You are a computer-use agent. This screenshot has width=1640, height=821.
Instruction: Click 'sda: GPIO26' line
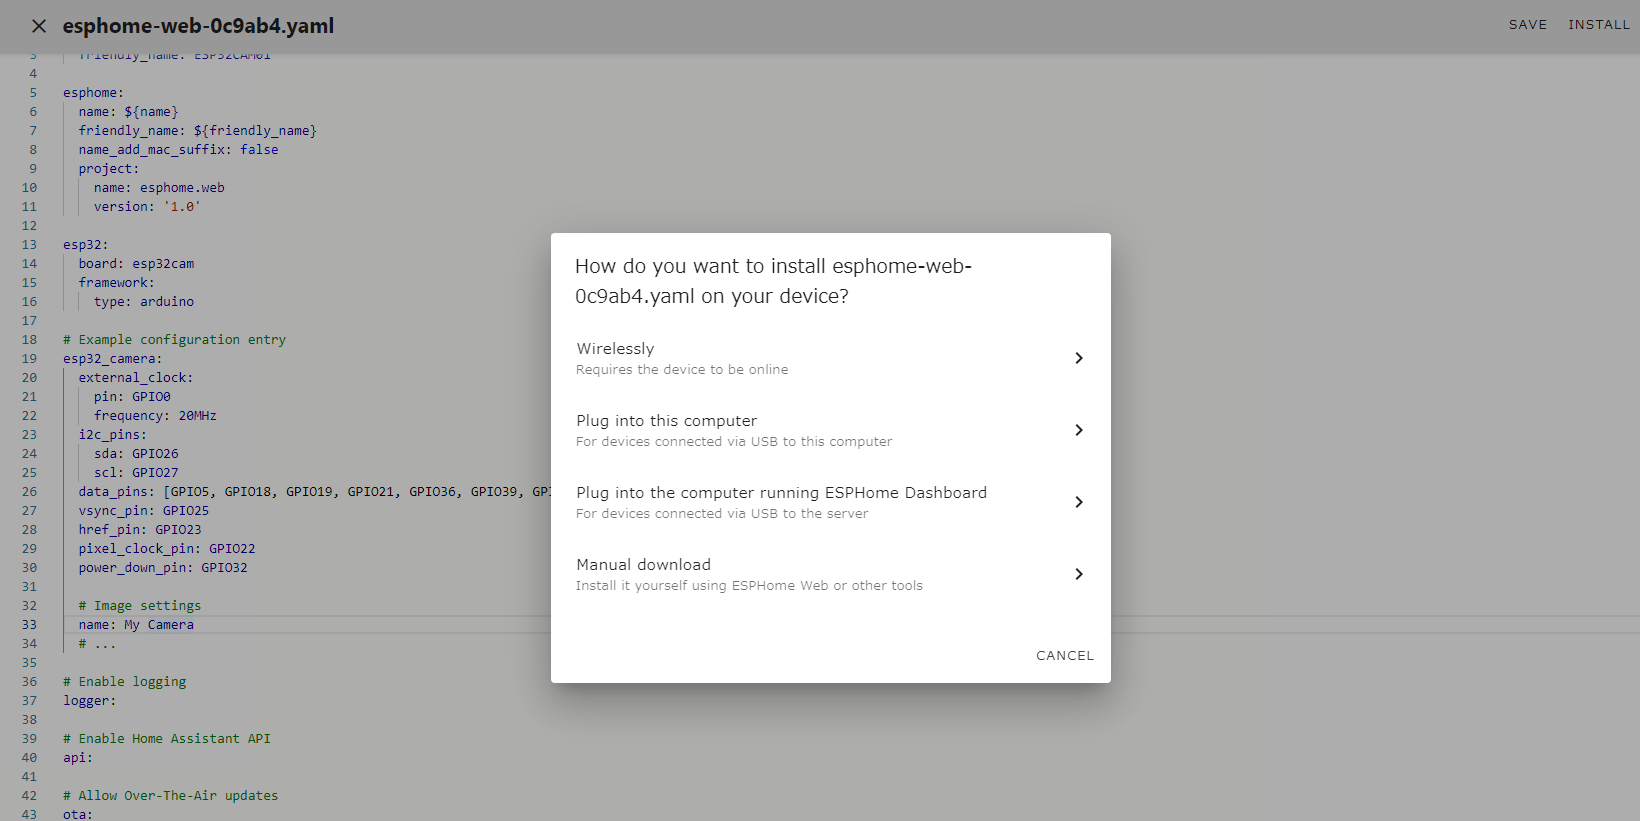tap(136, 454)
